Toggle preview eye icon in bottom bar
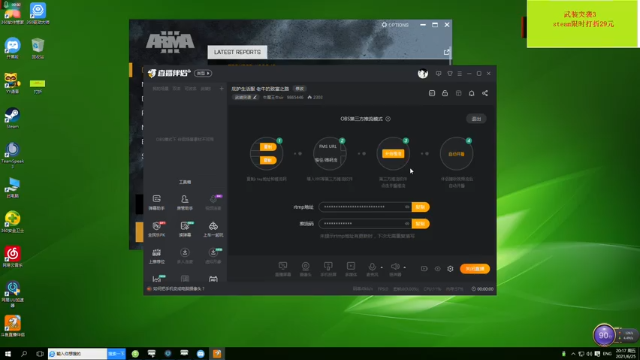Screen dimensions: 640x360 (x=438, y=269)
